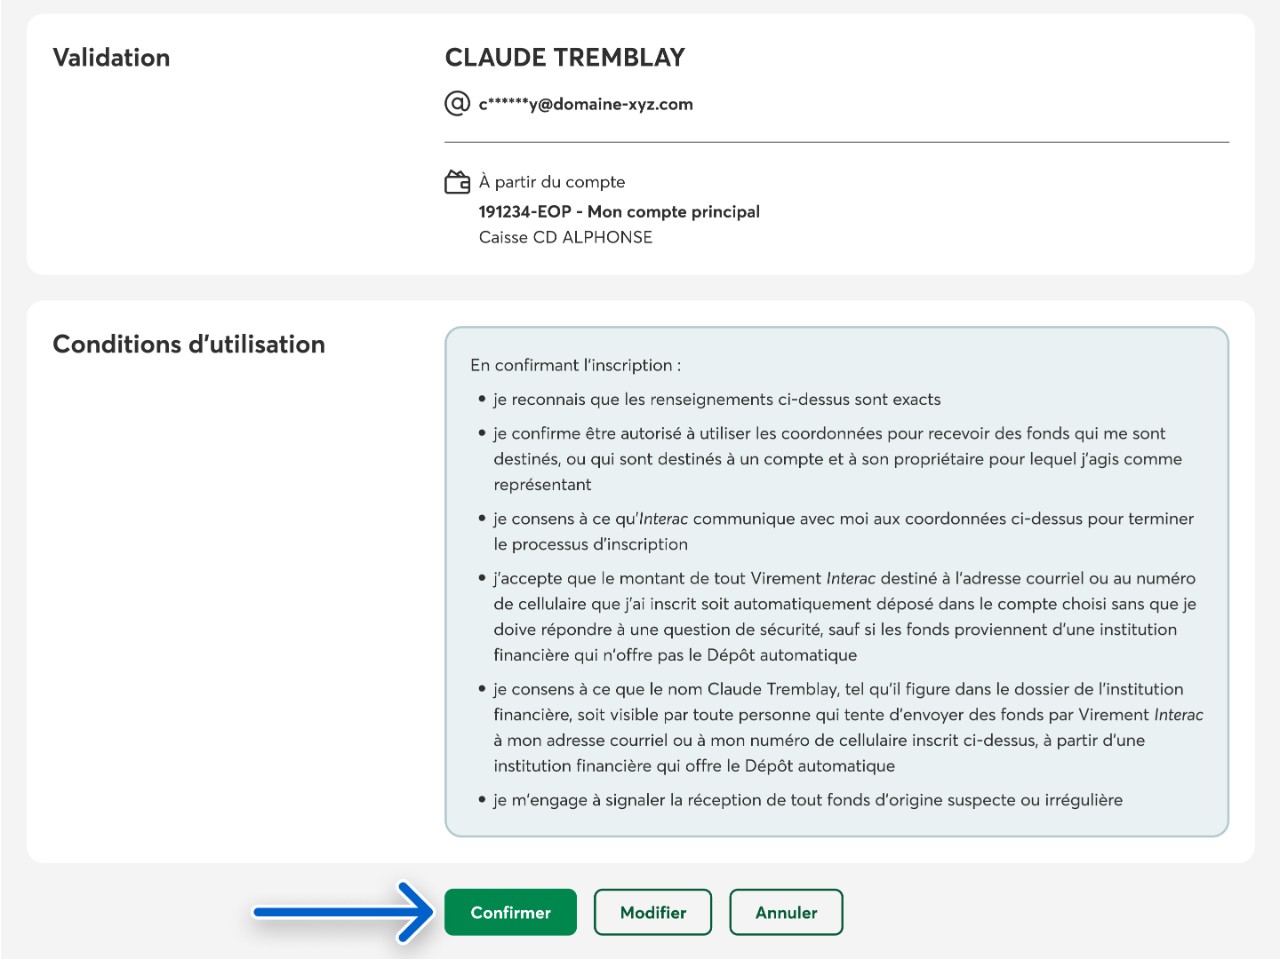Choose the Modifier button

click(x=653, y=912)
